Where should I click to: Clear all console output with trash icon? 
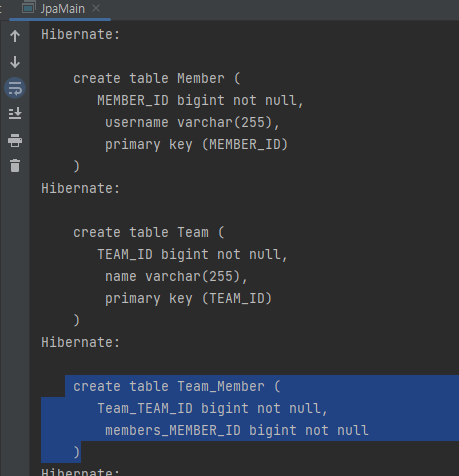pyautogui.click(x=15, y=166)
